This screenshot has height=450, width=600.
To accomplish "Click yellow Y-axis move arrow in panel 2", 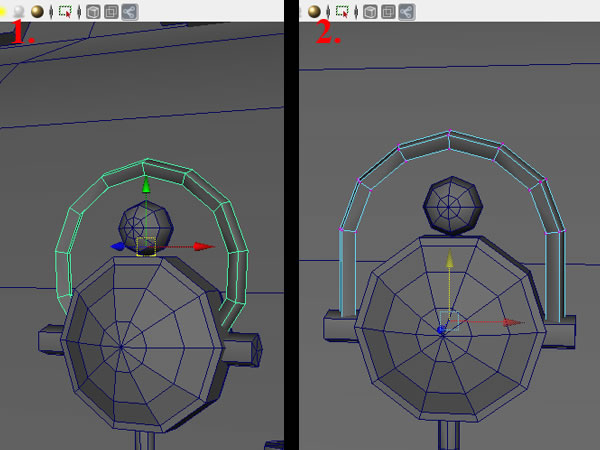I will [x=450, y=259].
